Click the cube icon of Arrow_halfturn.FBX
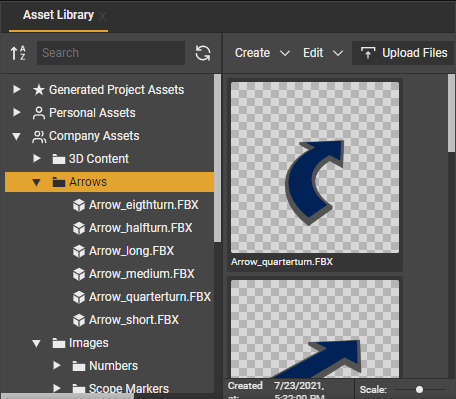This screenshot has height=399, width=456. click(x=79, y=228)
